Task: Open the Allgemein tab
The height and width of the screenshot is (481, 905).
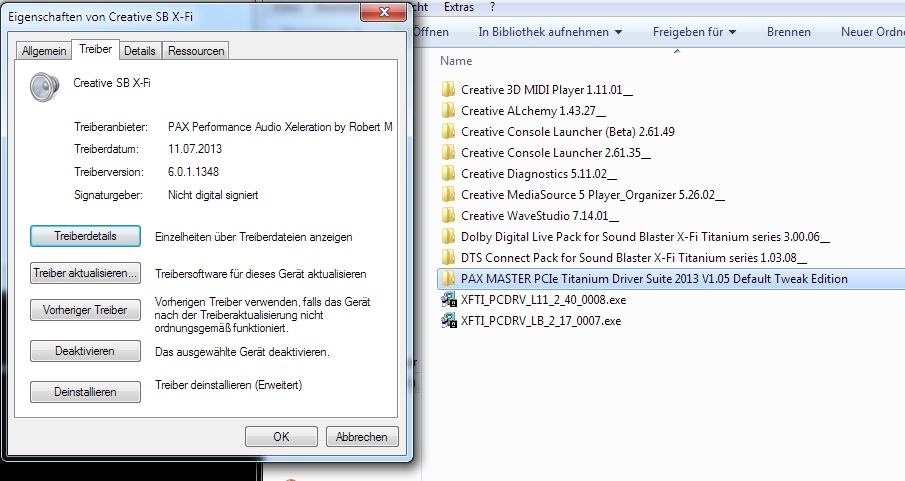Action: click(x=44, y=51)
